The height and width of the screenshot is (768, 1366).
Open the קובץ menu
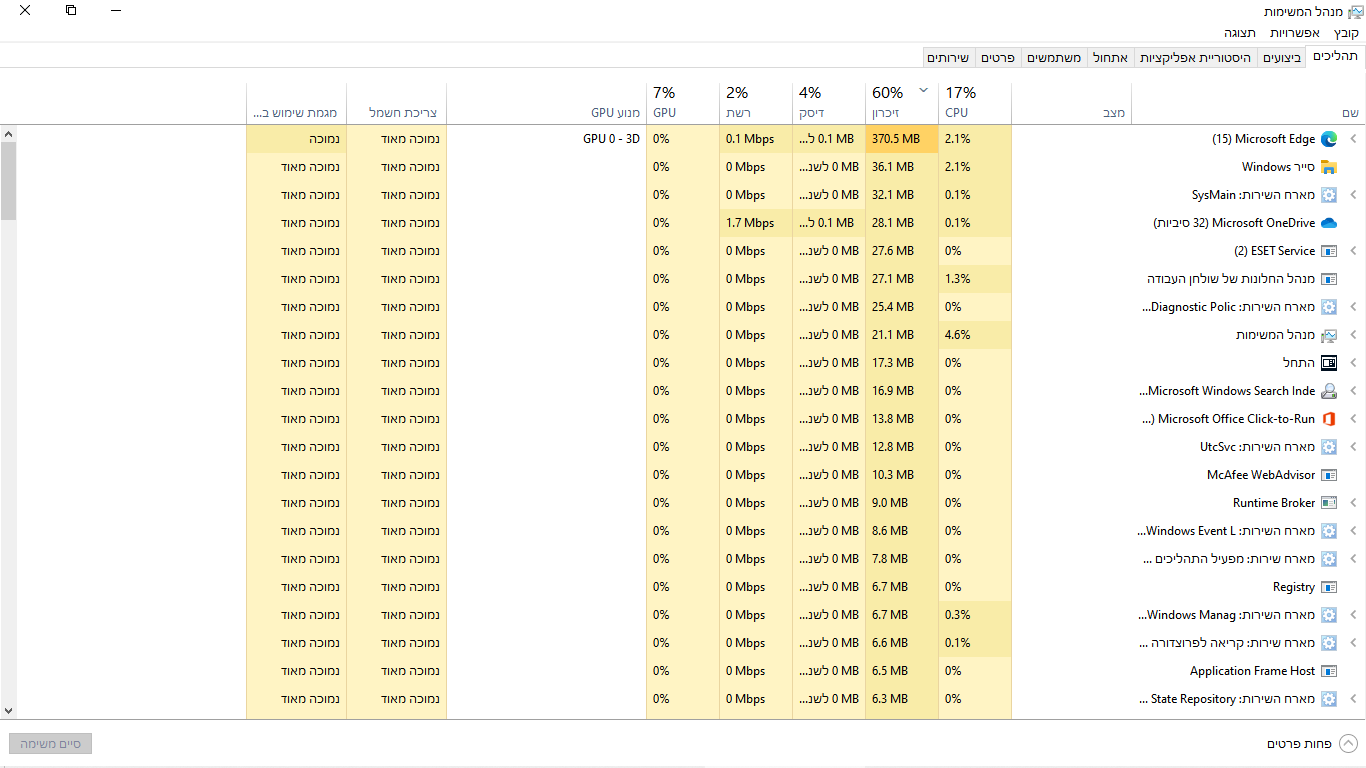(x=1346, y=33)
